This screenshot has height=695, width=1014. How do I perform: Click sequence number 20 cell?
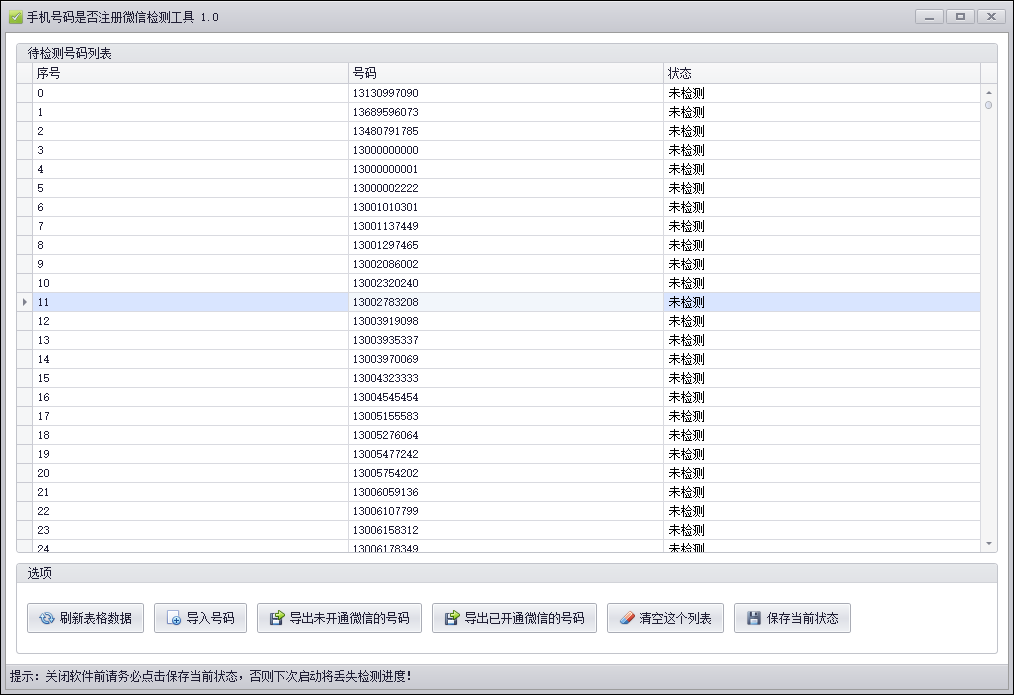click(x=190, y=473)
